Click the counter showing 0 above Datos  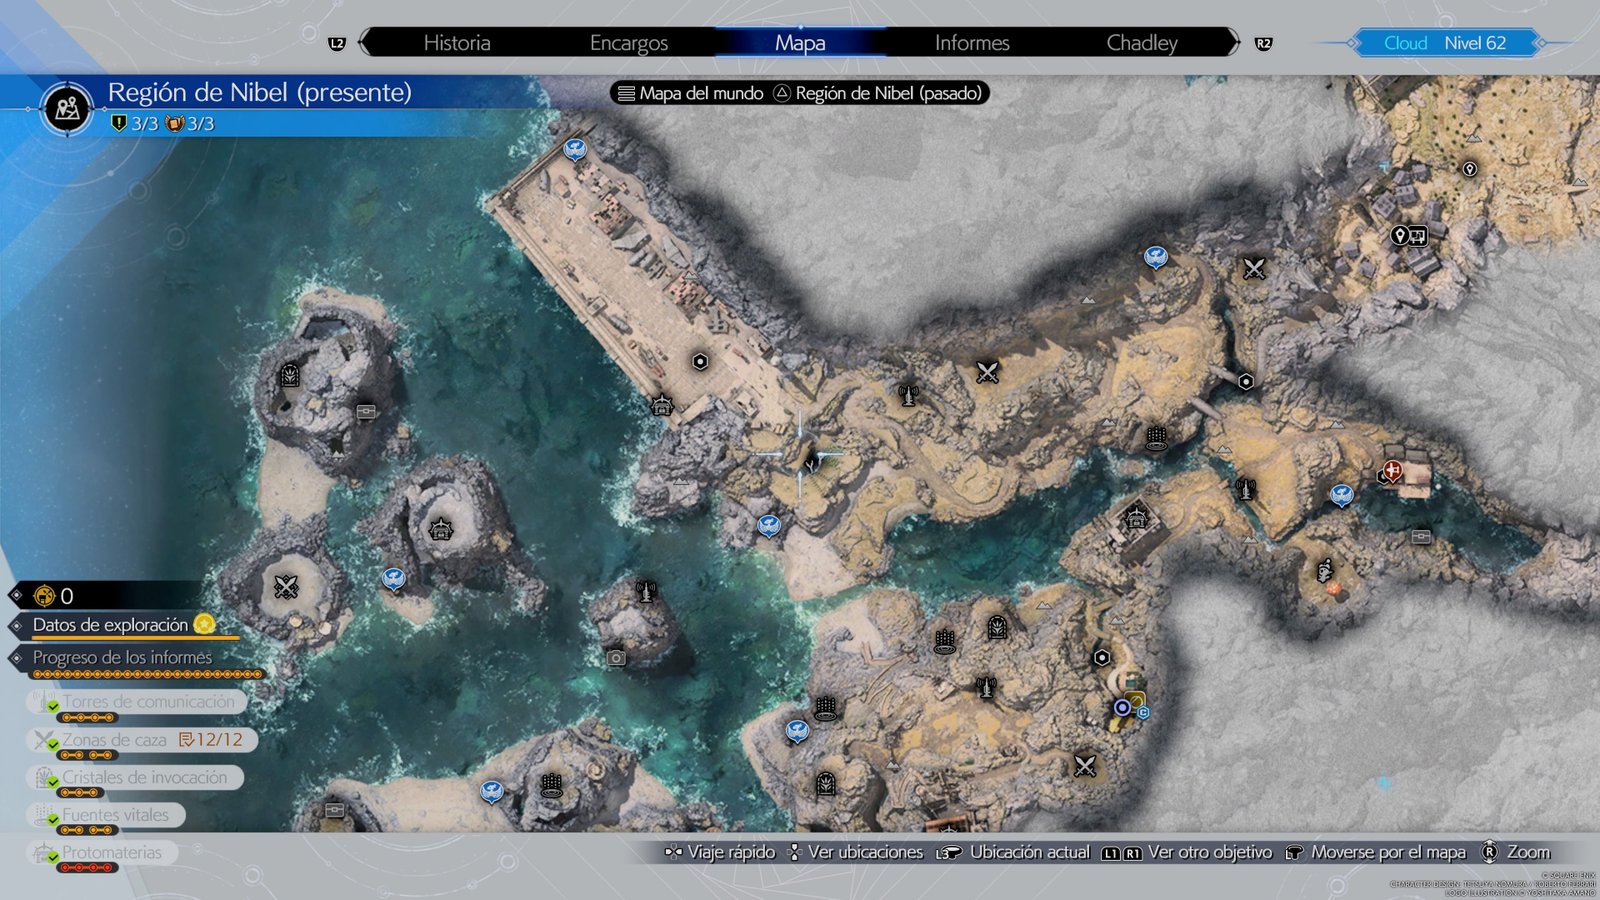[x=67, y=596]
